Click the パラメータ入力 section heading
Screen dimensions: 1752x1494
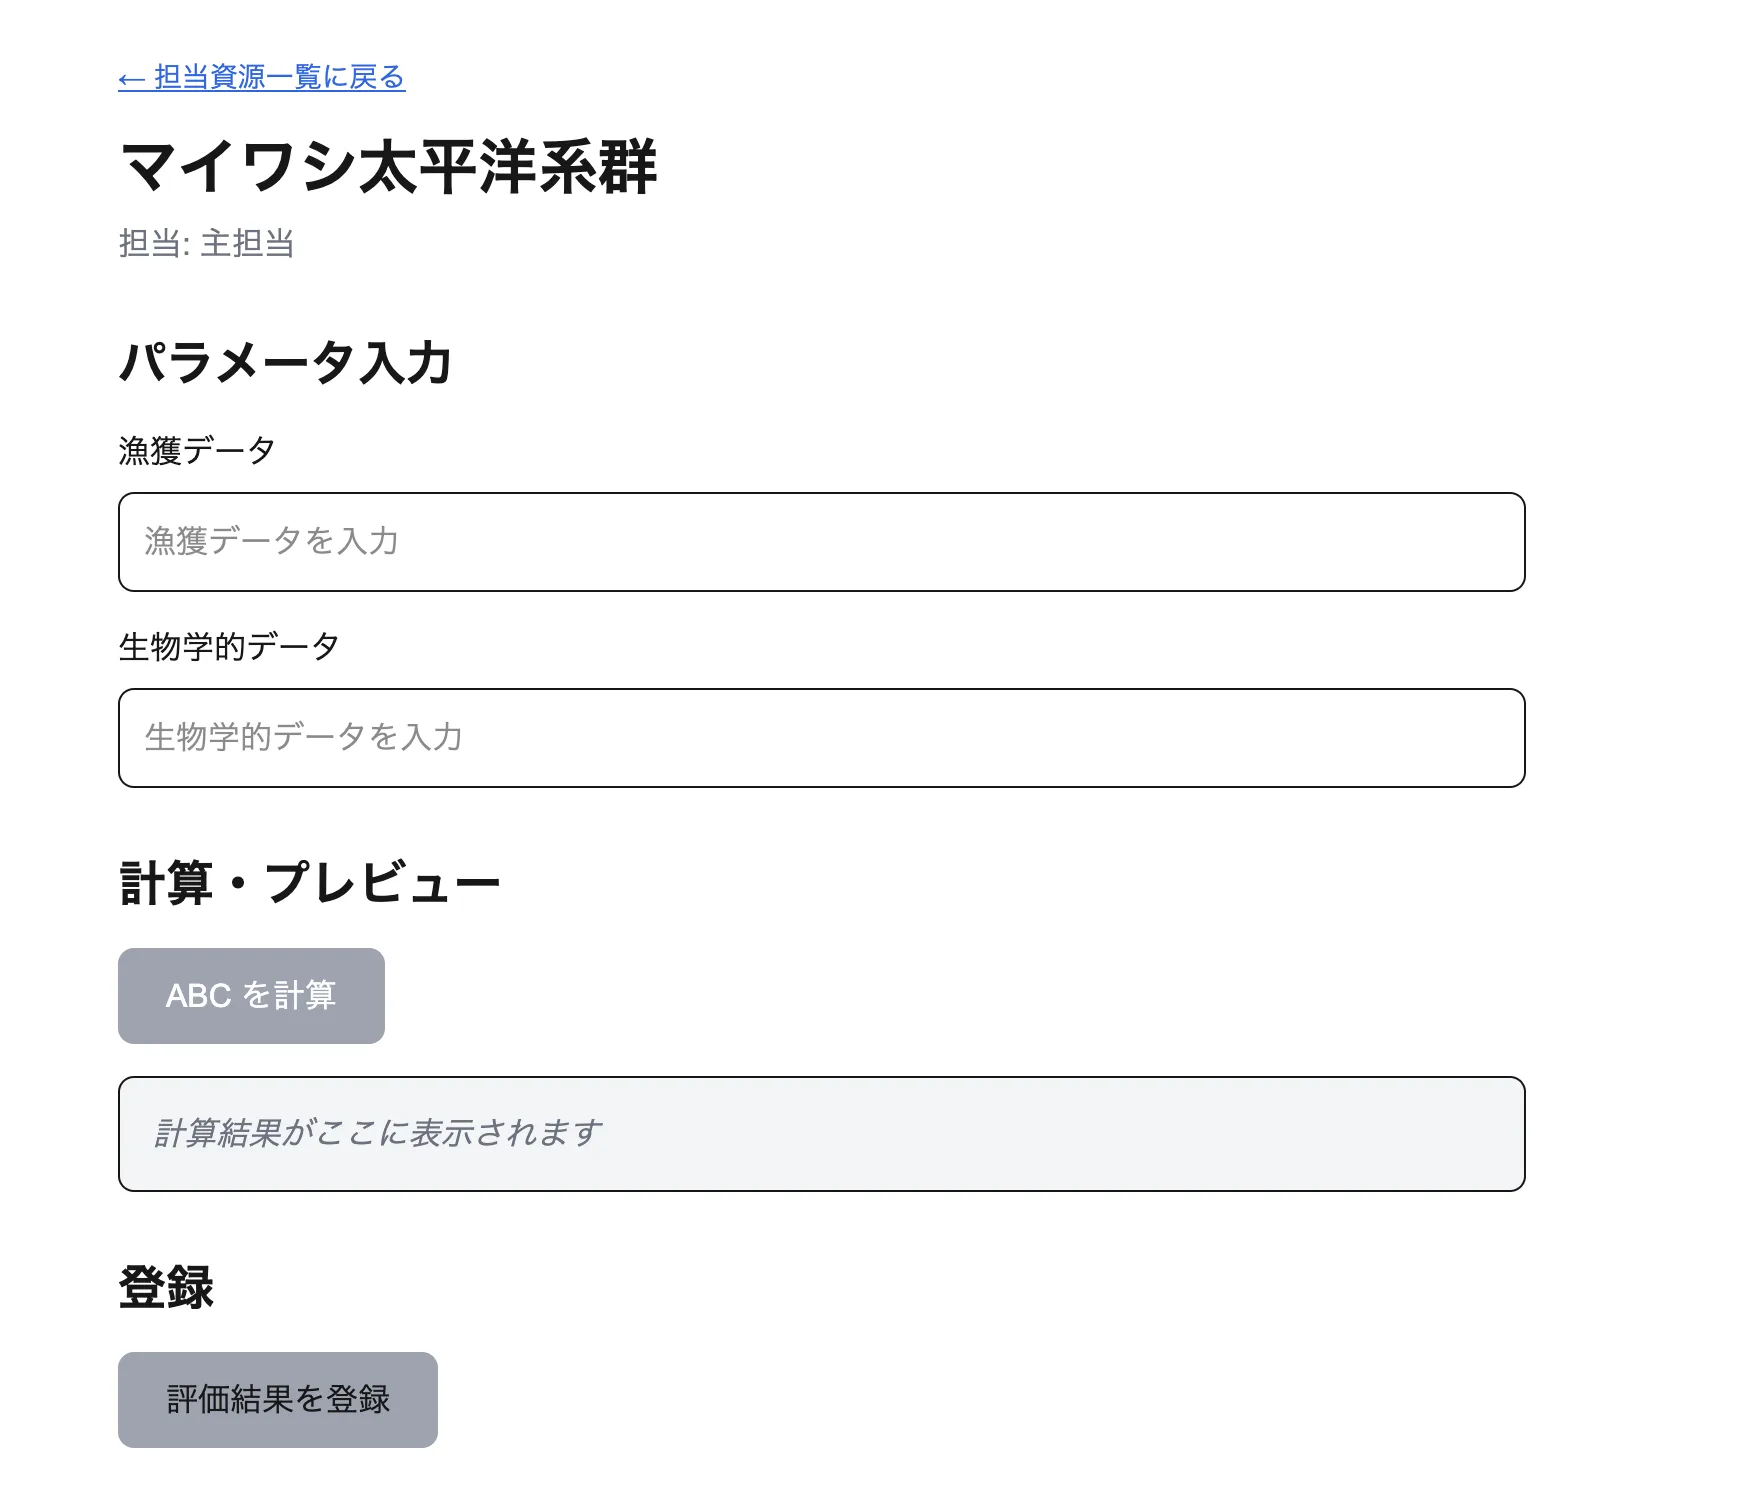[x=287, y=363]
